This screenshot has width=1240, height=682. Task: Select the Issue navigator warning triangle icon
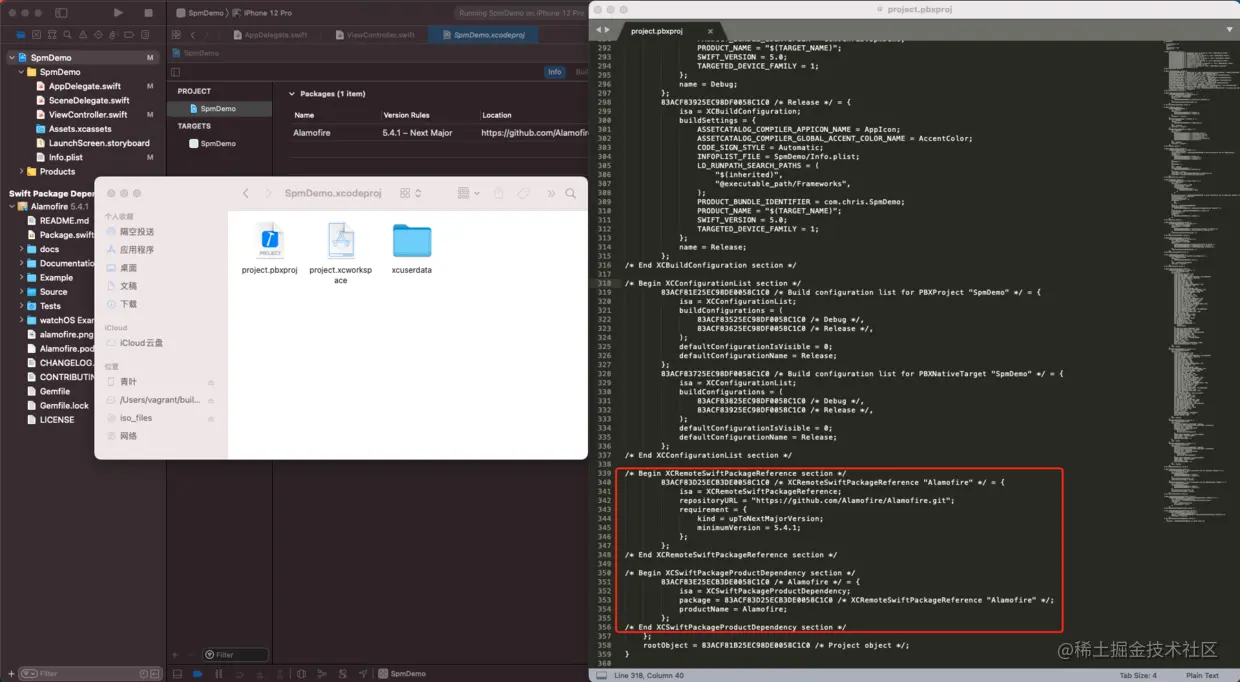click(83, 33)
